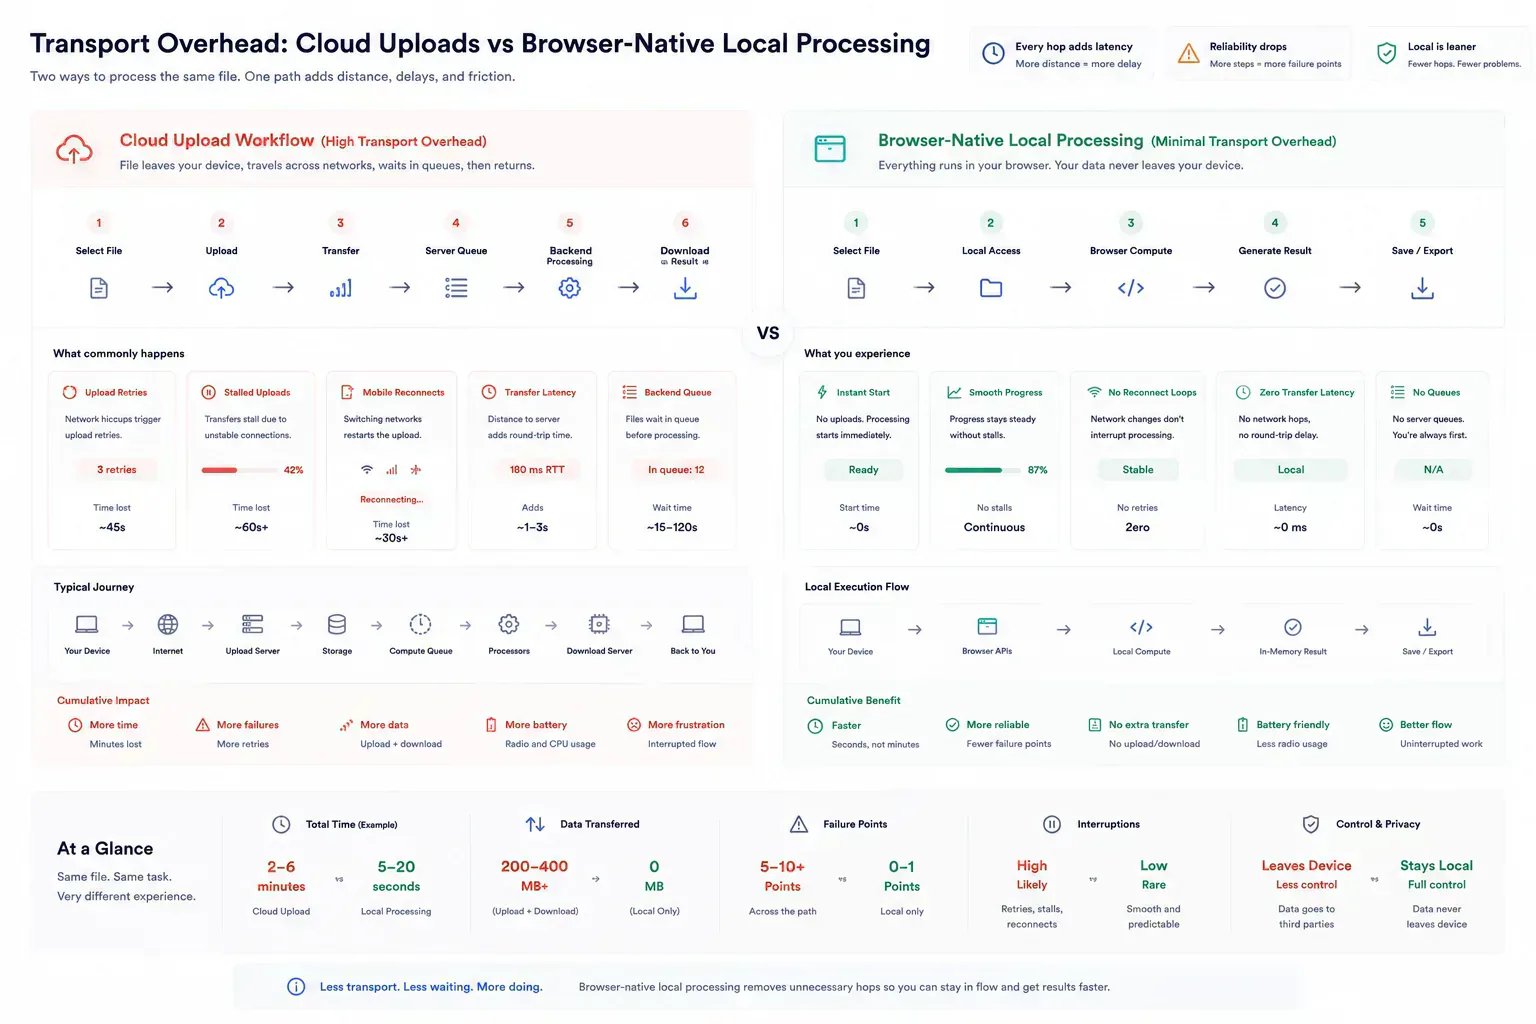Viewport: 1536px width, 1024px height.
Task: Click the Upload Server icon in Typical Journey
Action: click(252, 624)
